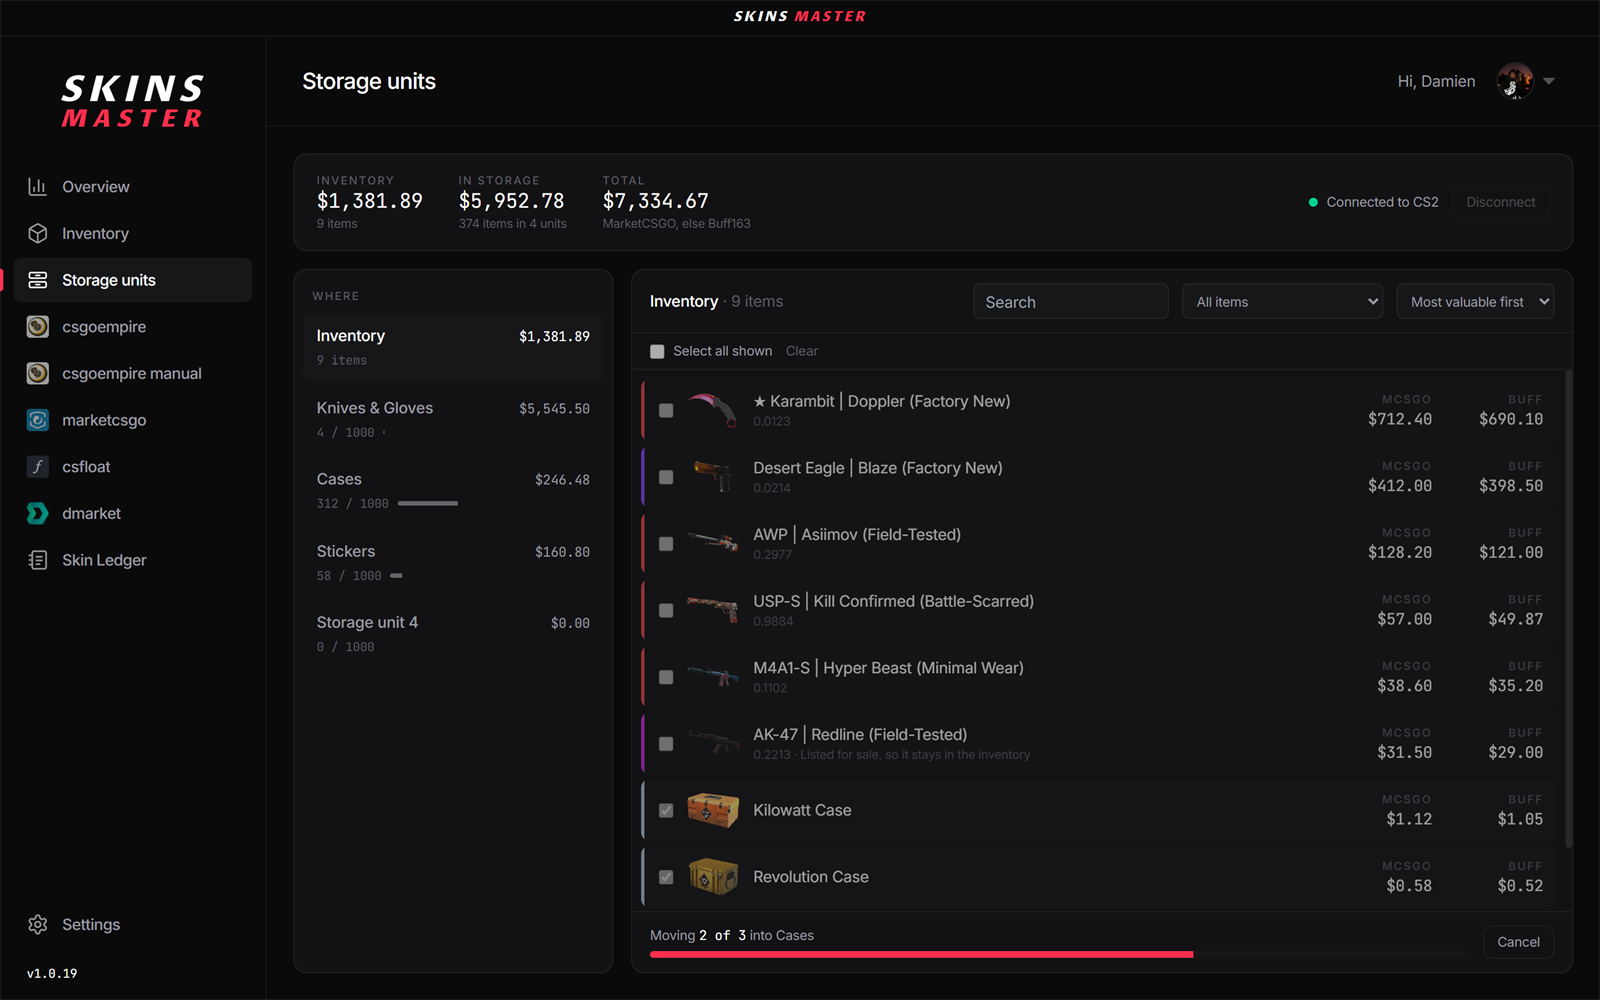Click the csgoempire manual coin icon
1600x1000 pixels.
38,374
